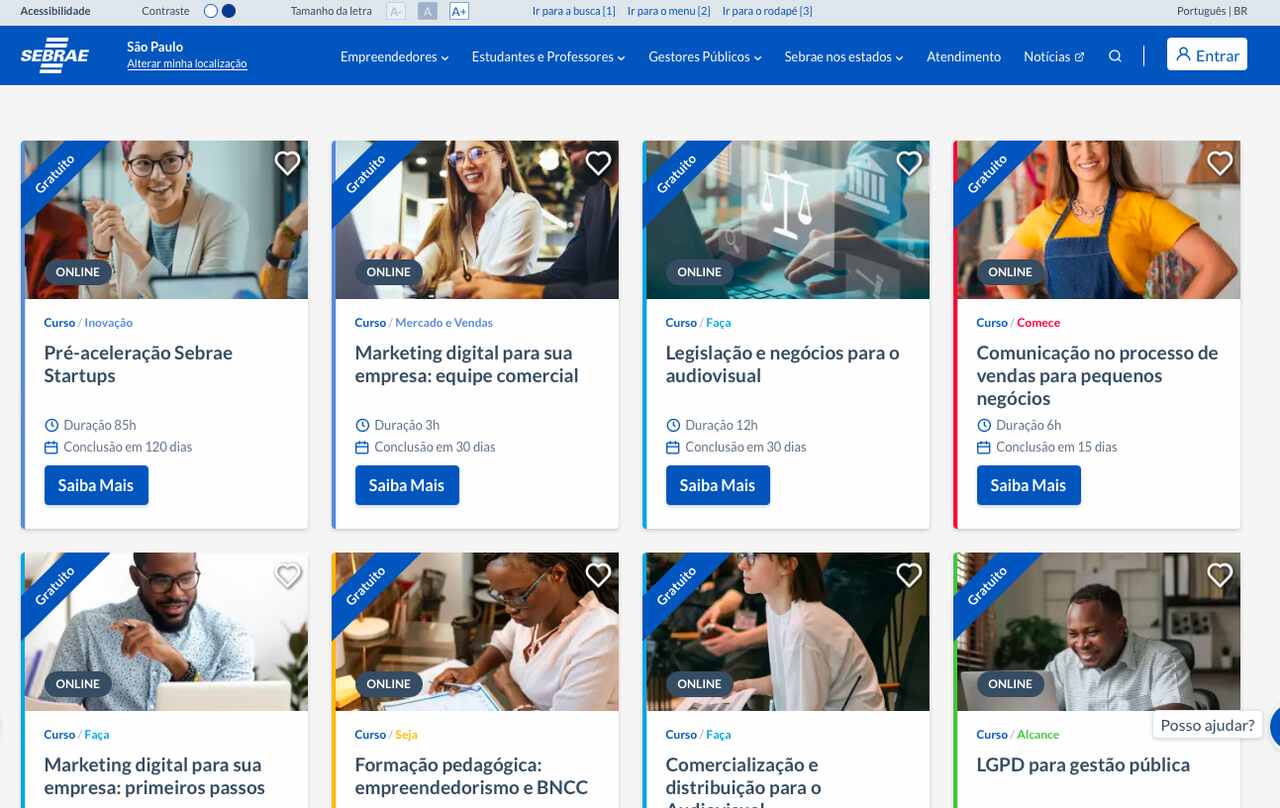This screenshot has width=1280, height=808.
Task: Click Saiba Mais for Comunicação no processo de vendas
Action: point(1029,485)
